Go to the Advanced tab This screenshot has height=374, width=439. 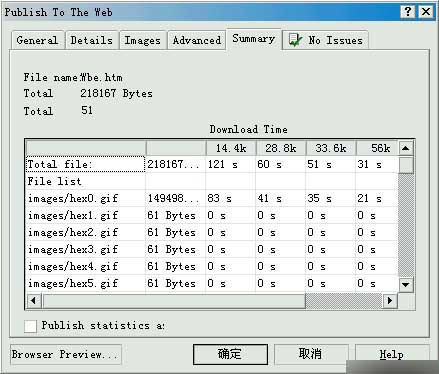pyautogui.click(x=197, y=40)
